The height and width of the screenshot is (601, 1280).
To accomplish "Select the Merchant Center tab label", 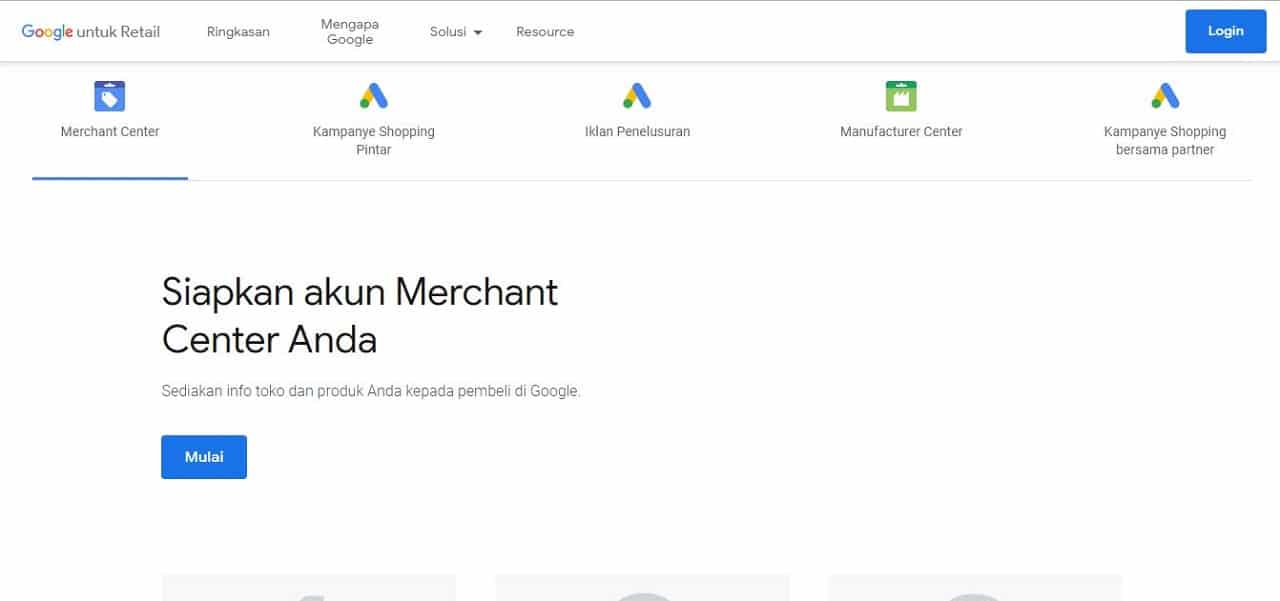I will pyautogui.click(x=110, y=132).
